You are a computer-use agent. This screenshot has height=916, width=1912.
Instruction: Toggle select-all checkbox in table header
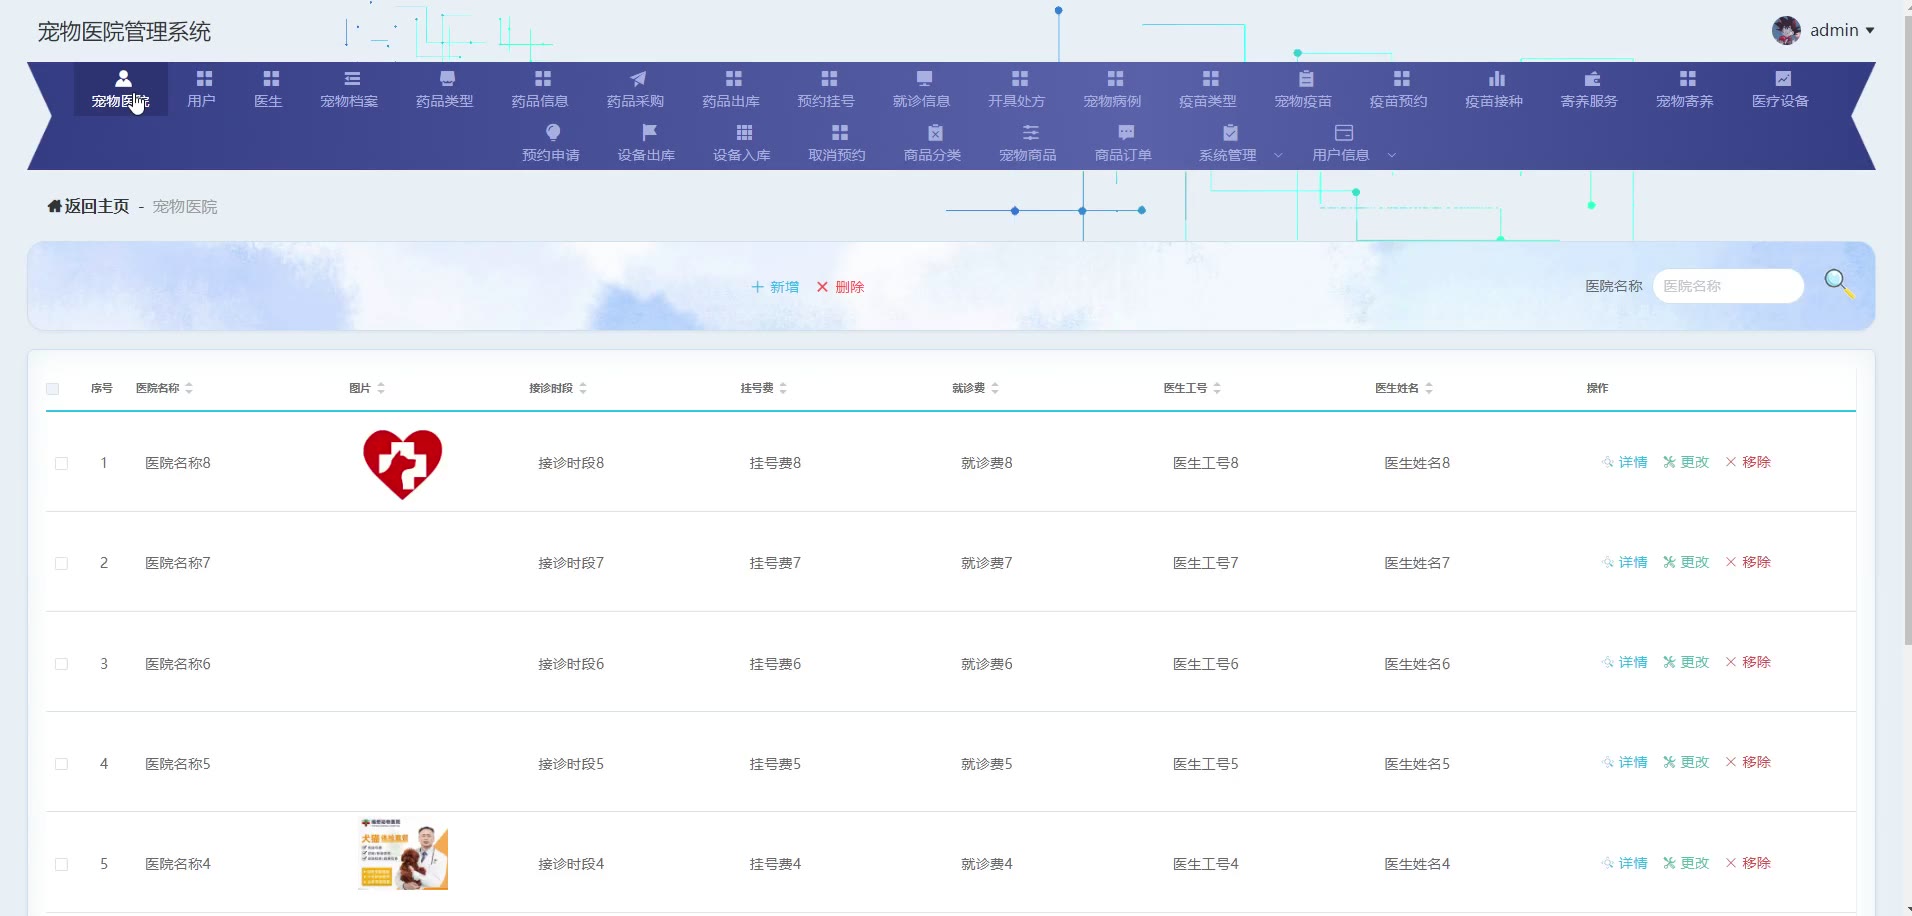click(53, 389)
